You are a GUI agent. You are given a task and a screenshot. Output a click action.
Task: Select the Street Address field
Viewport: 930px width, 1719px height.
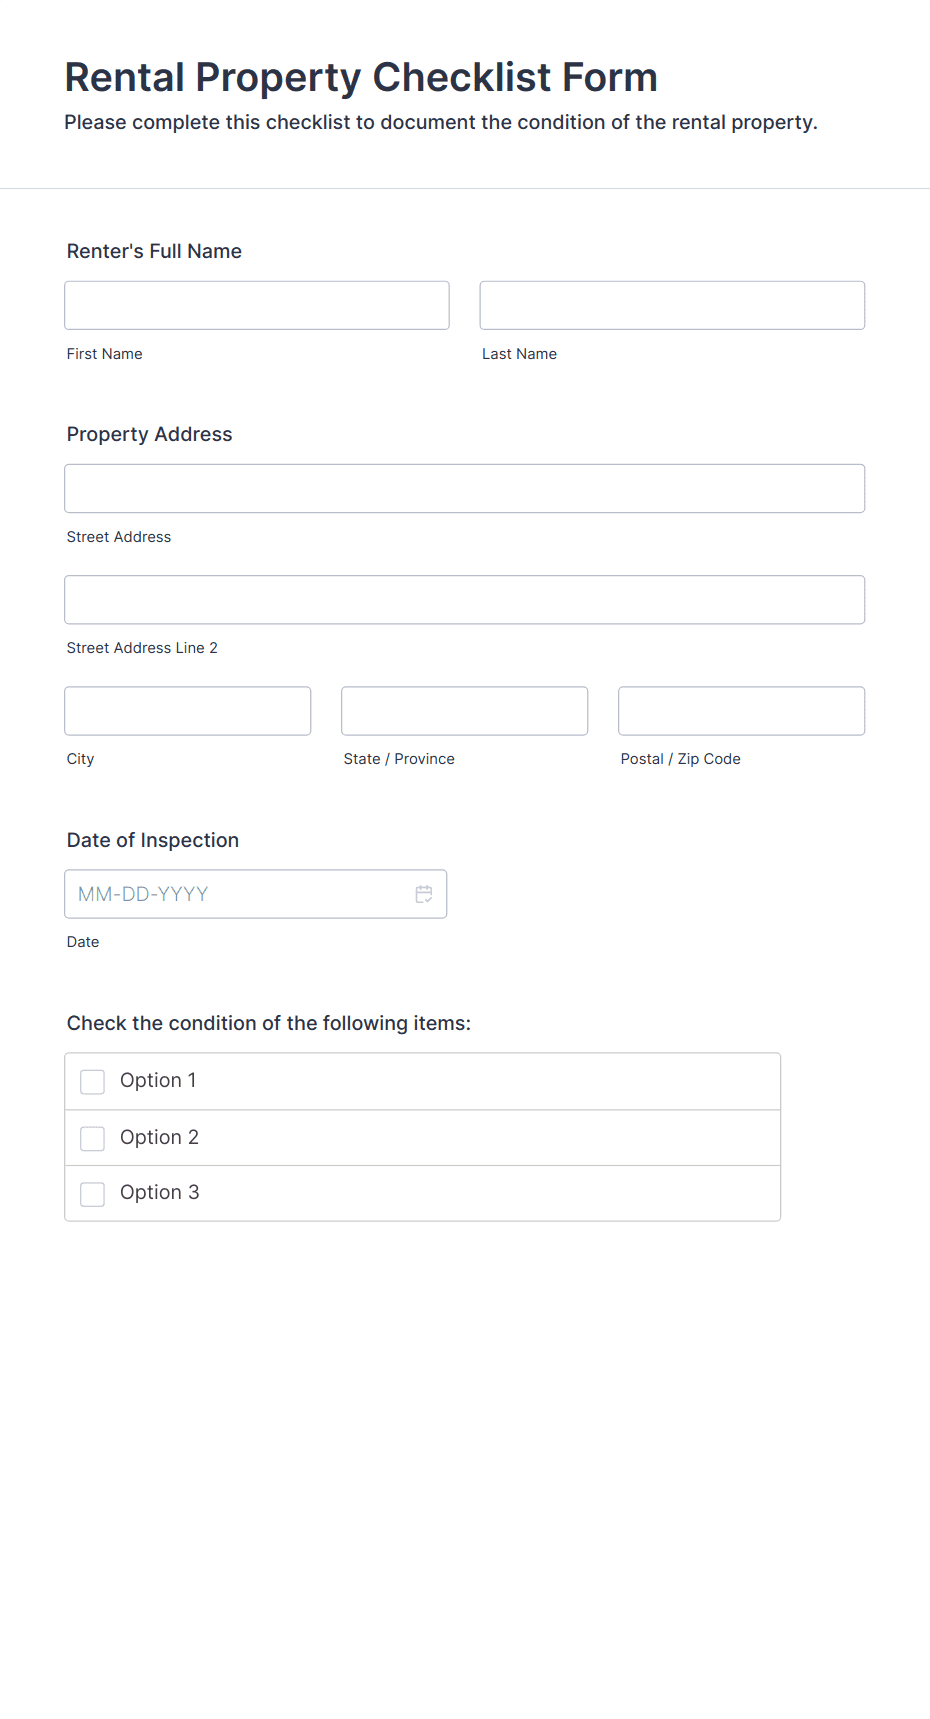click(464, 488)
